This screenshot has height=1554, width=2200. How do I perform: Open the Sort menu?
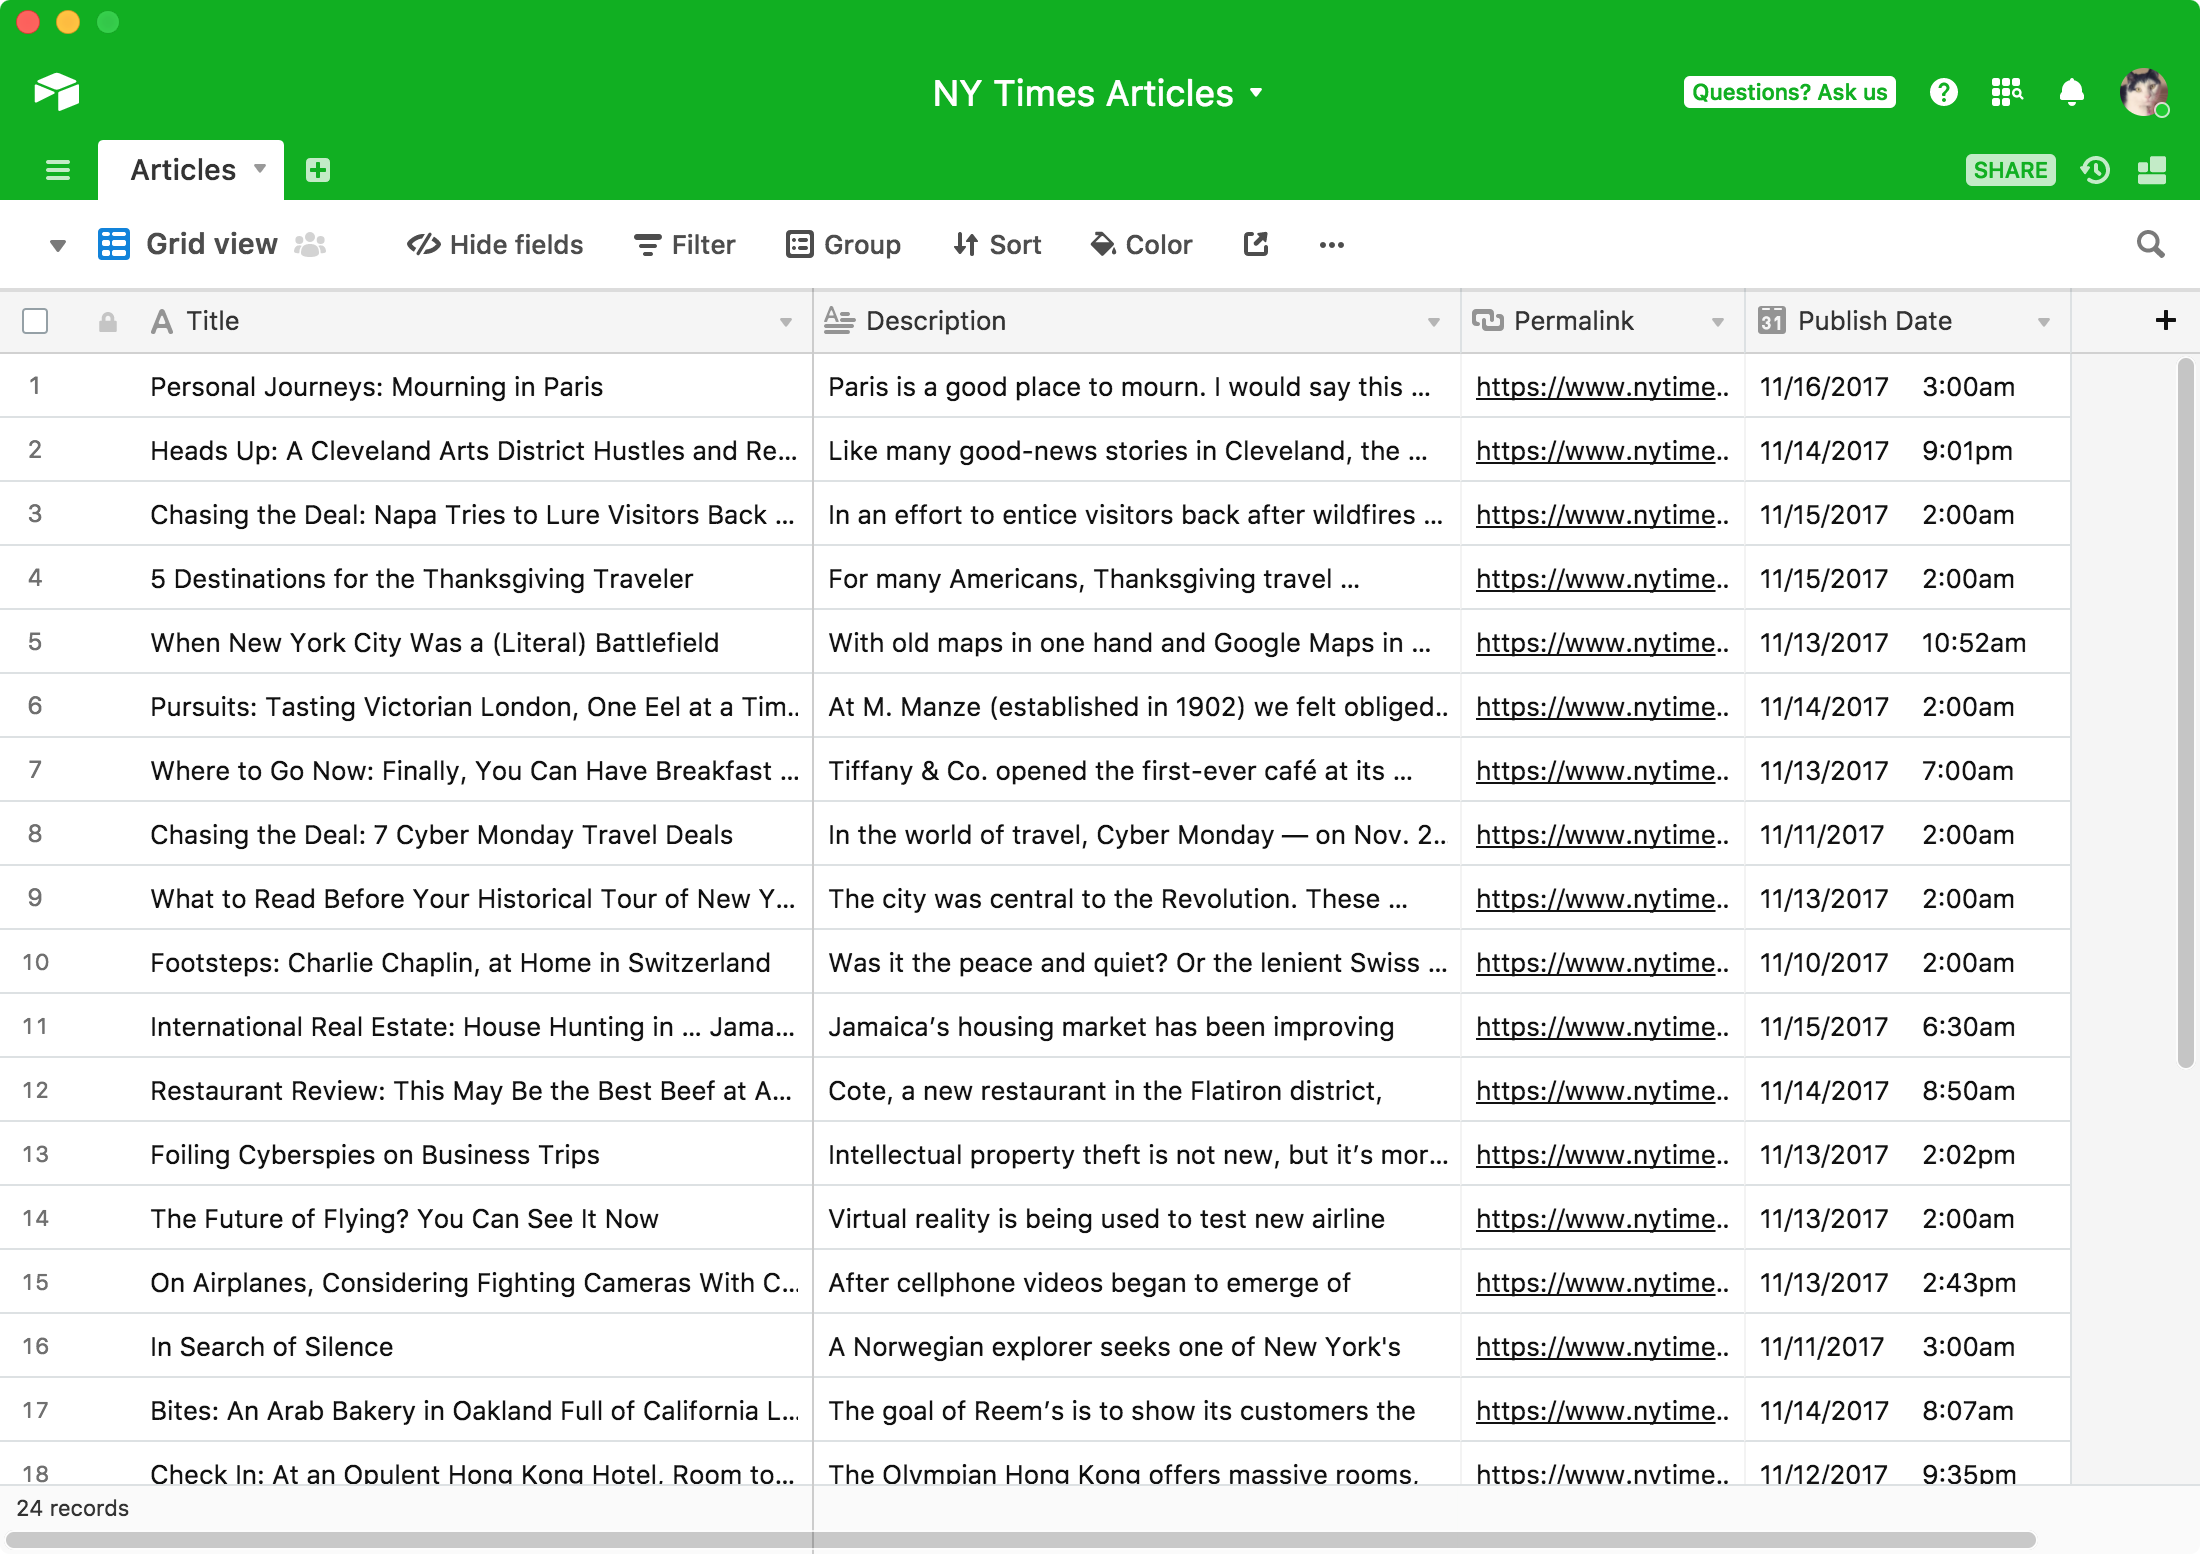click(997, 244)
